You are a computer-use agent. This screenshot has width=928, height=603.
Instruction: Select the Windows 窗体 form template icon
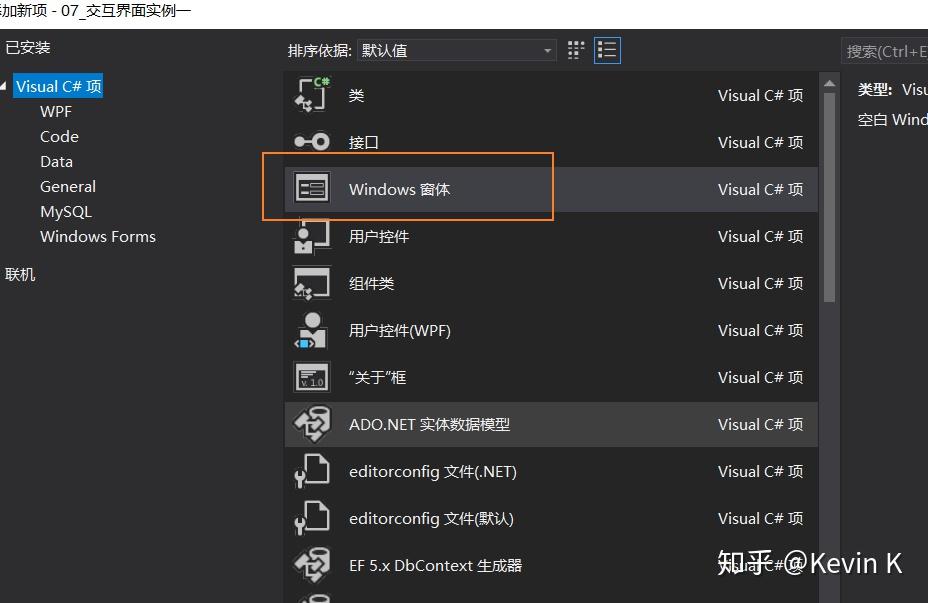click(x=311, y=189)
